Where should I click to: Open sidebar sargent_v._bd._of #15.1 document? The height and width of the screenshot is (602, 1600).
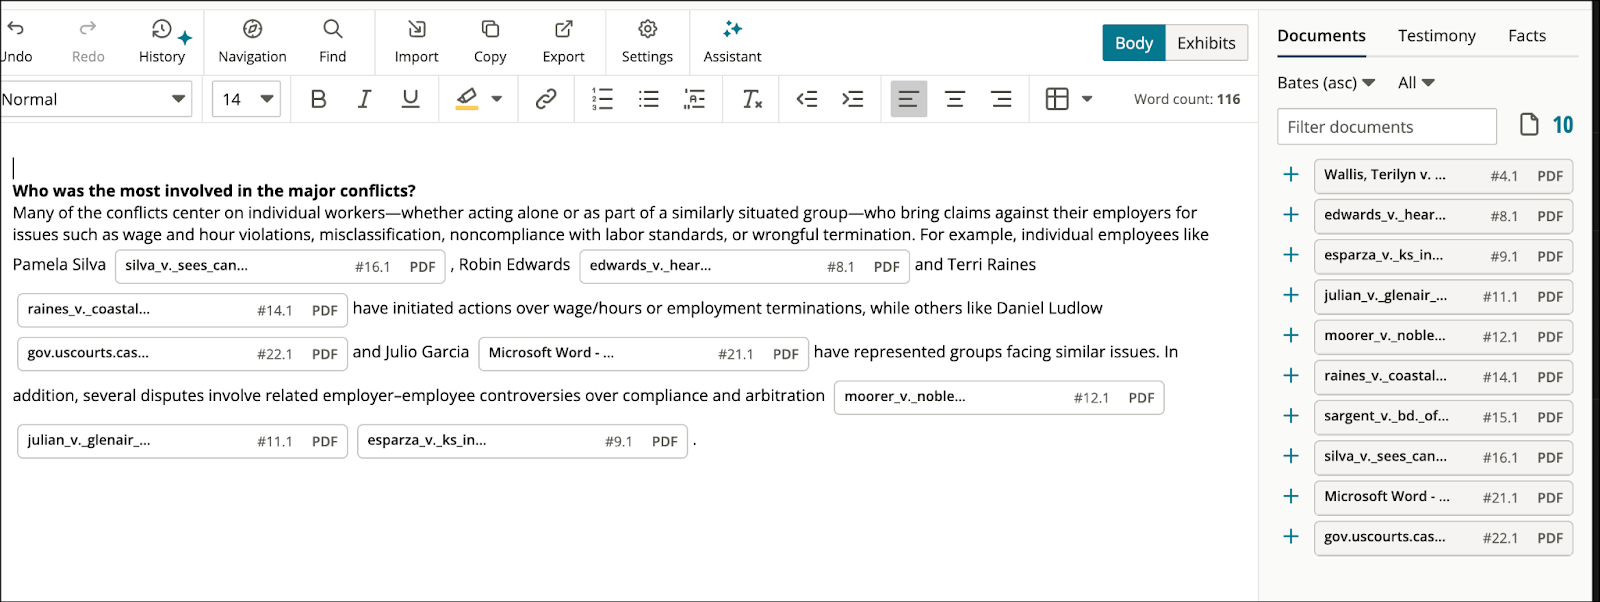coord(1444,417)
